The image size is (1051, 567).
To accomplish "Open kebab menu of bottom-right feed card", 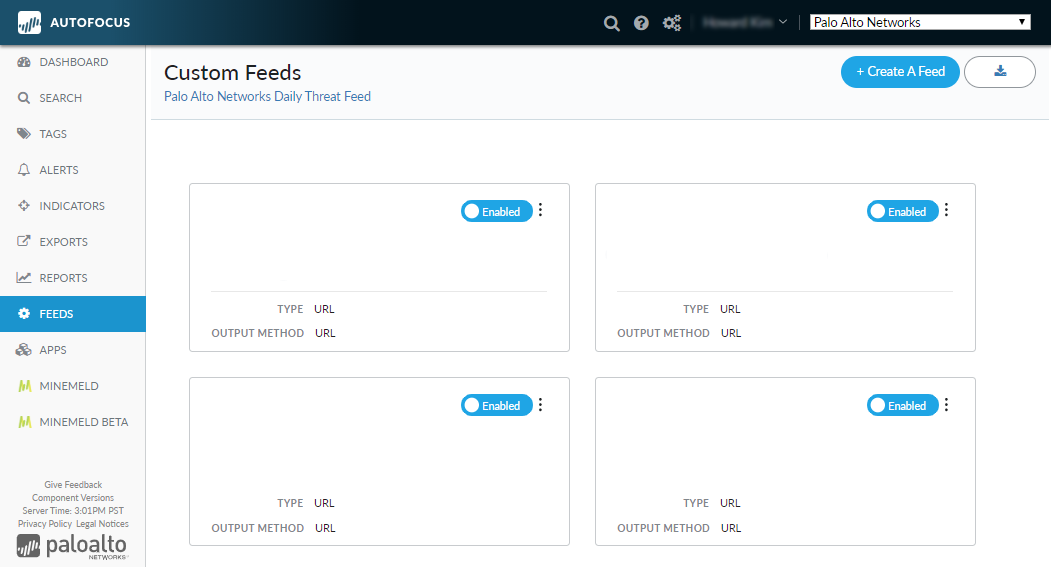I will (x=947, y=405).
